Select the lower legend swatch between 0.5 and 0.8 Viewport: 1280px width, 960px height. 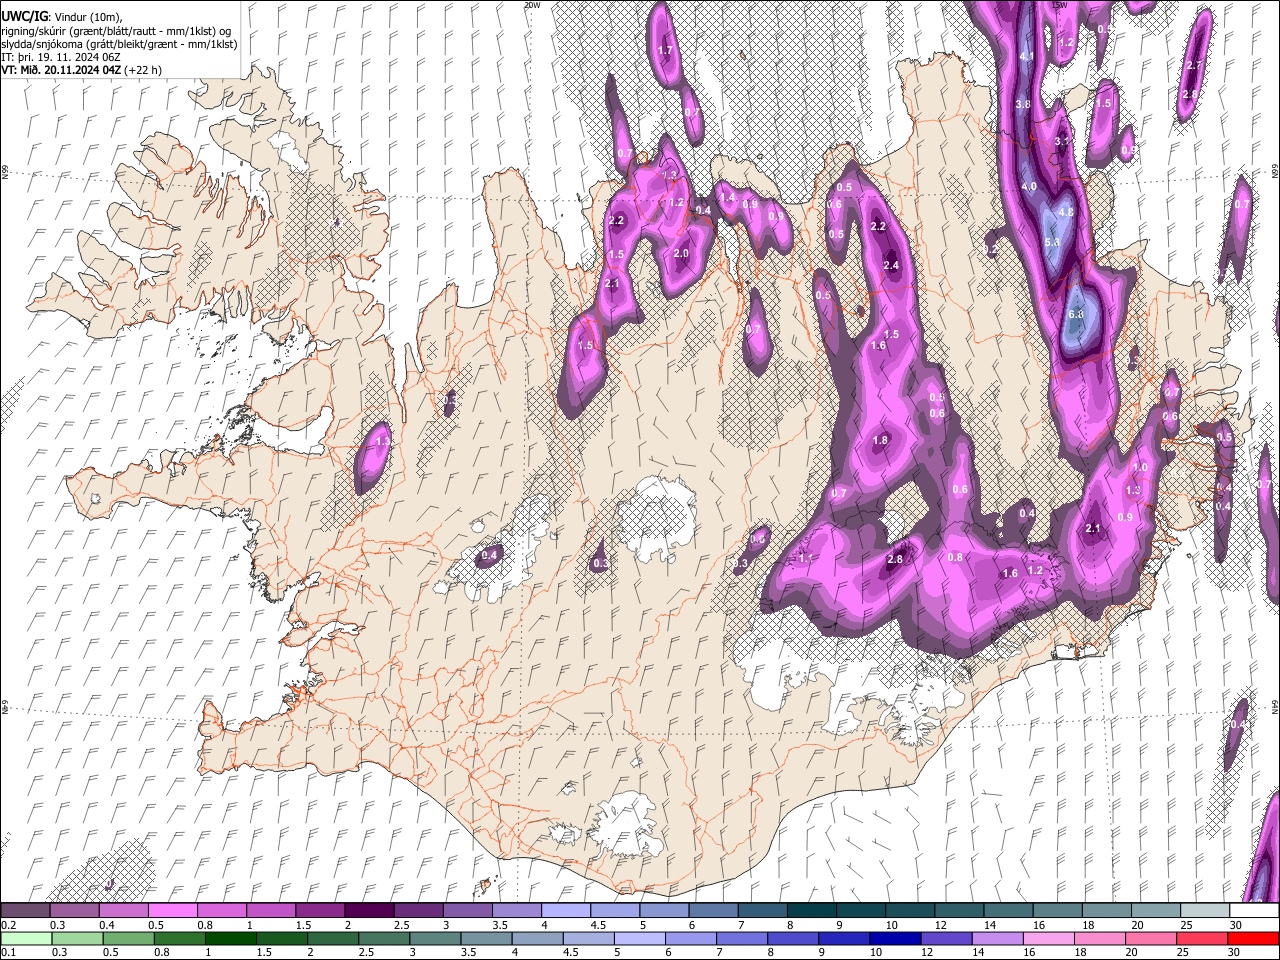tap(128, 938)
